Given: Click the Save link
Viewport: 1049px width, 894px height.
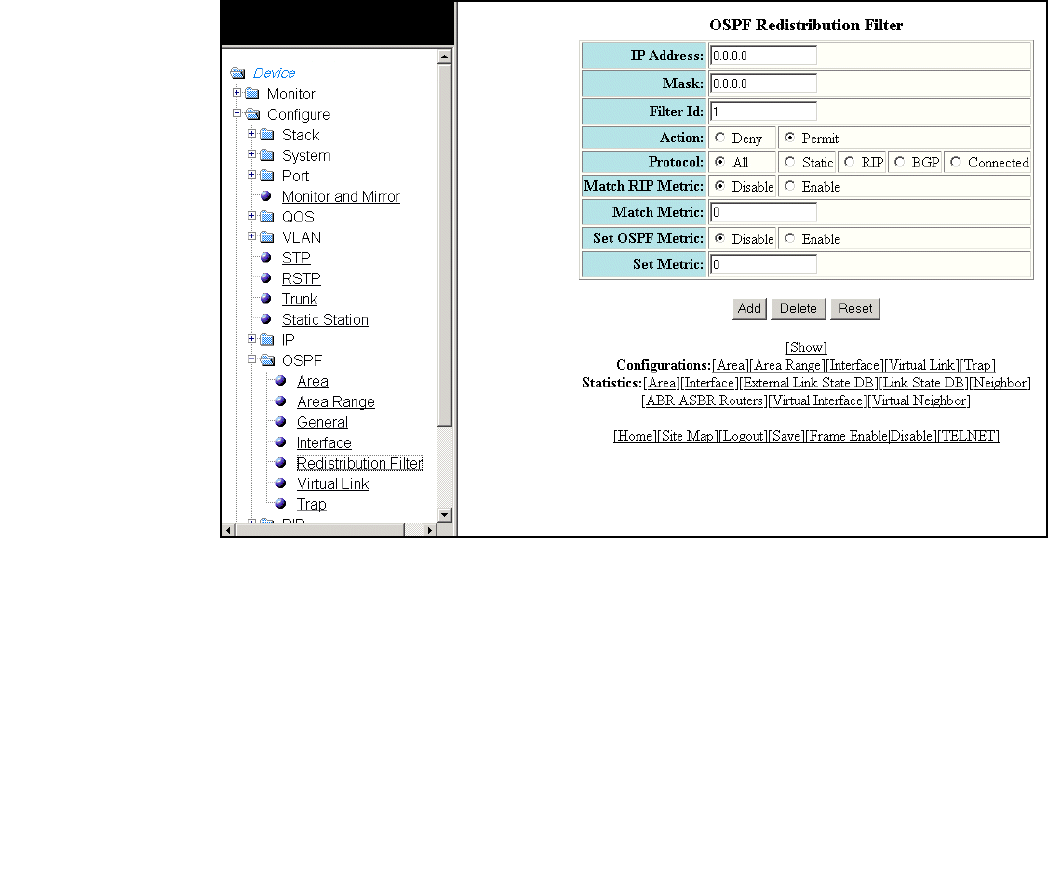Looking at the screenshot, I should [x=786, y=436].
